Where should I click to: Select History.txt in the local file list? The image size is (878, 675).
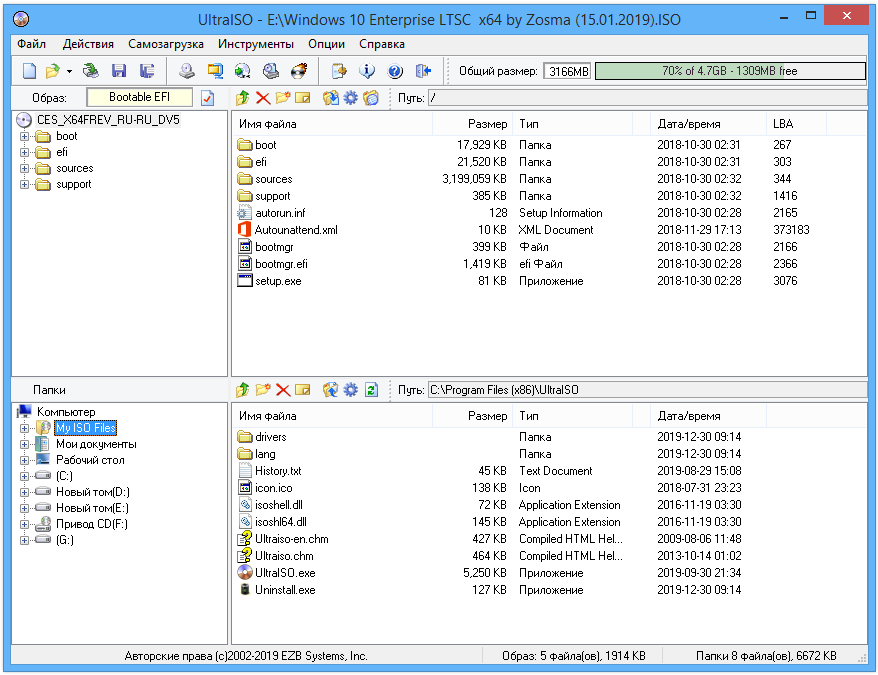click(278, 471)
